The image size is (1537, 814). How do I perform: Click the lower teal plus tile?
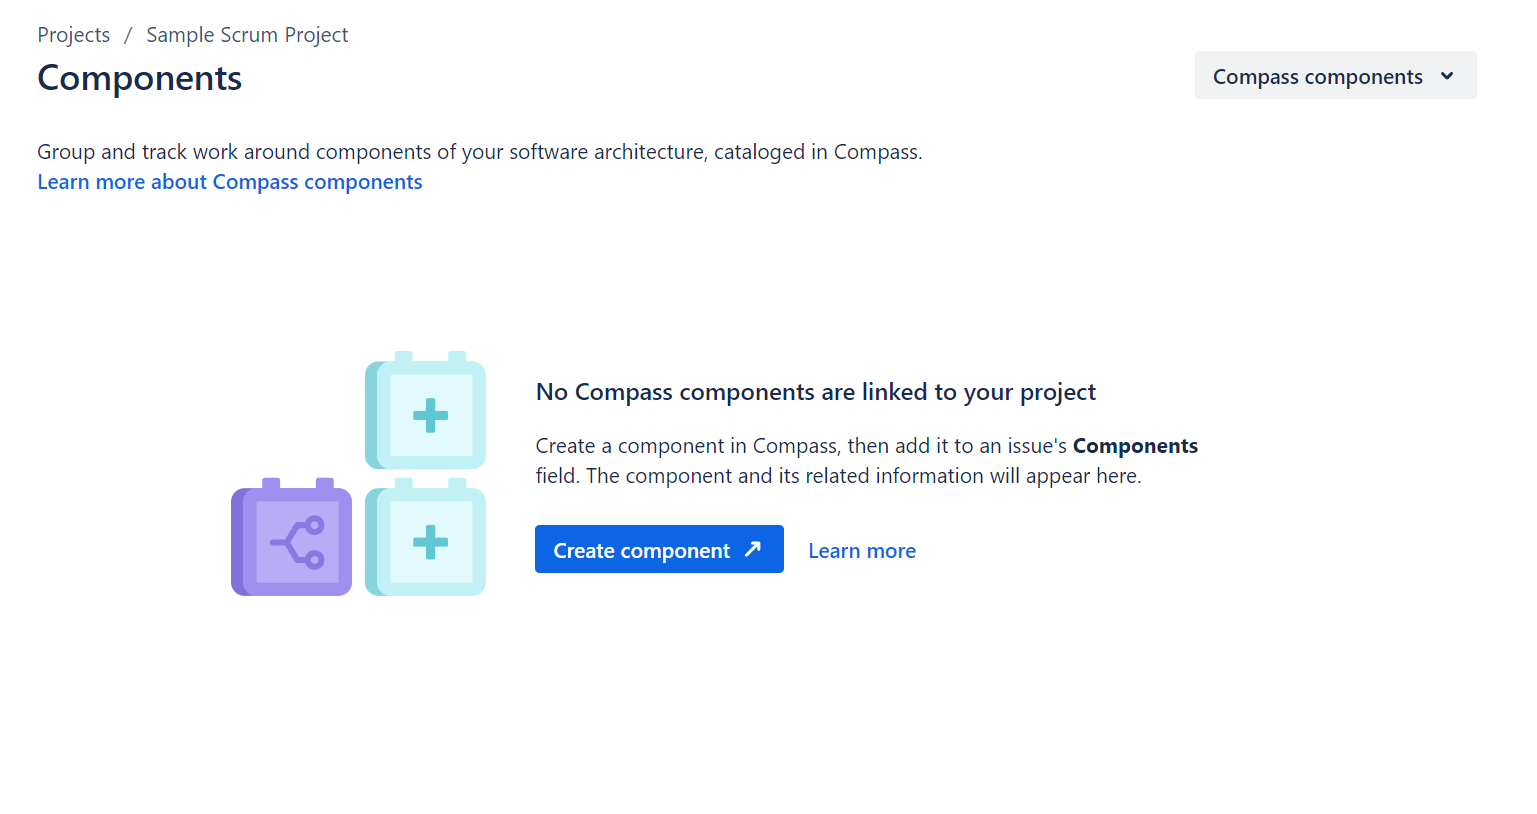tap(428, 541)
